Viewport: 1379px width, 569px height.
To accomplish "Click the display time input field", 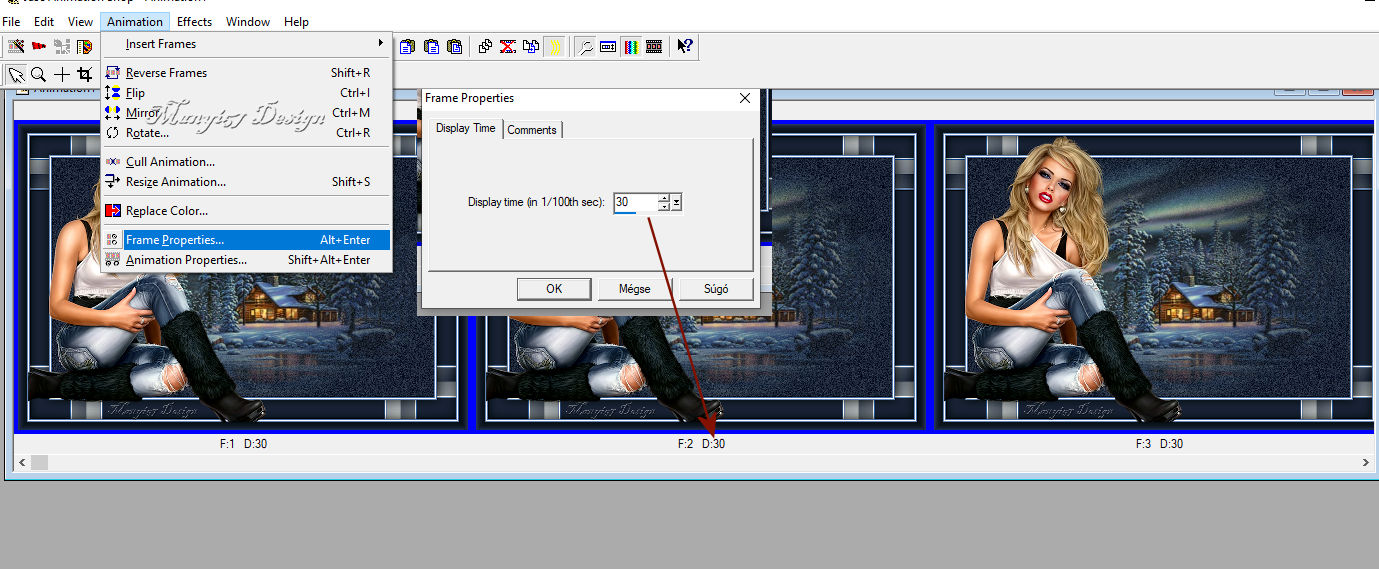I will [635, 202].
